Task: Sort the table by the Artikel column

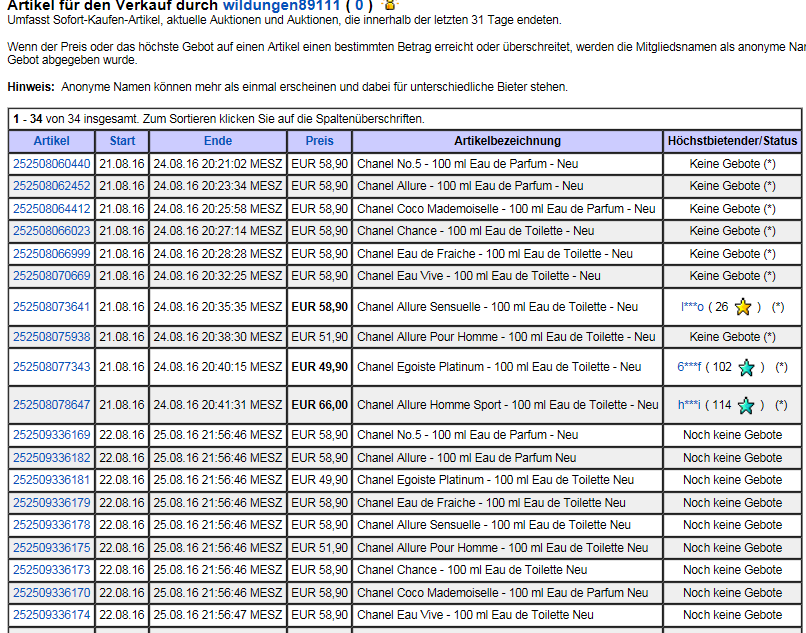Action: [51, 141]
